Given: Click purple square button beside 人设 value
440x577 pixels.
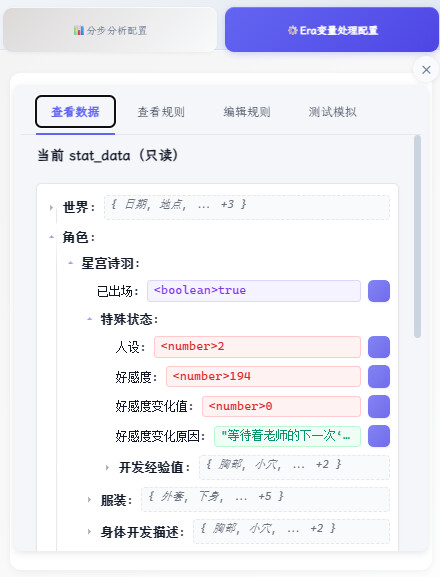Looking at the screenshot, I should click(x=379, y=347).
